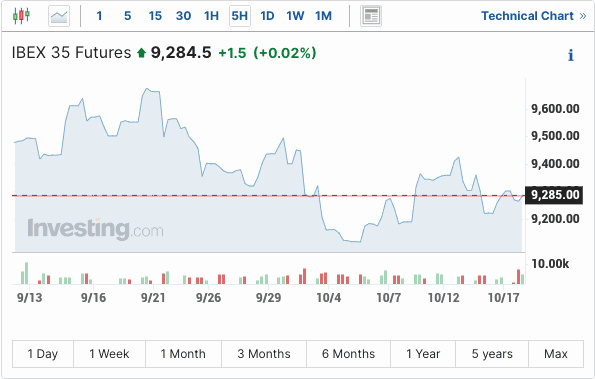This screenshot has height=379, width=595.
Task: Select the area chart icon
Action: pyautogui.click(x=59, y=16)
